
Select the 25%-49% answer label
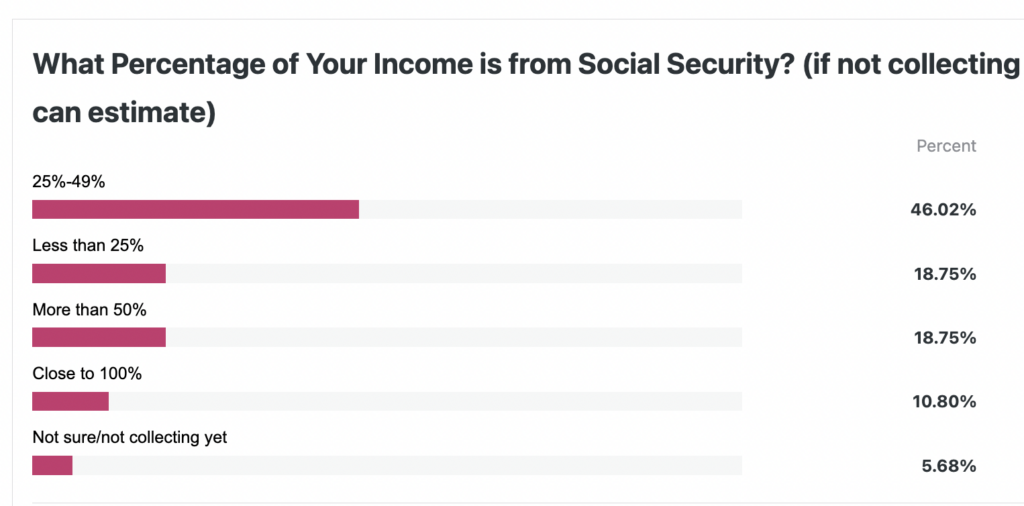[69, 182]
